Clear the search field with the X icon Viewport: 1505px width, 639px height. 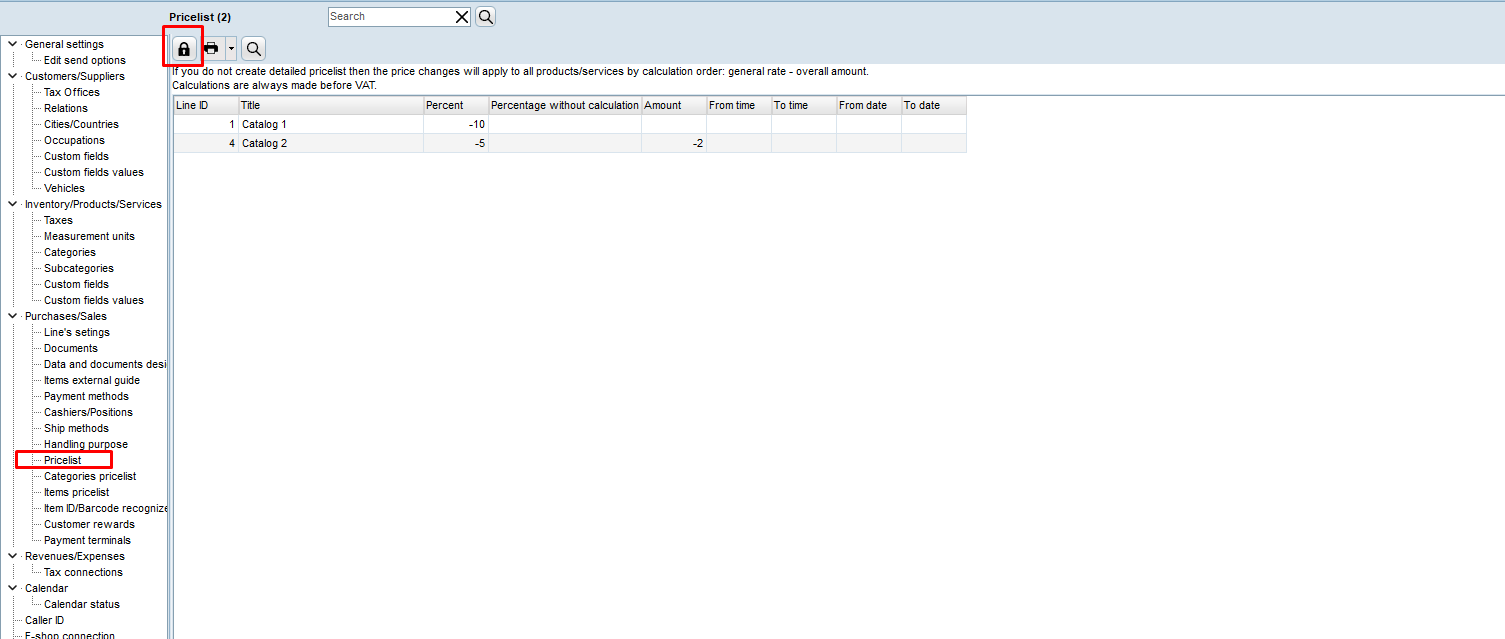(x=462, y=16)
